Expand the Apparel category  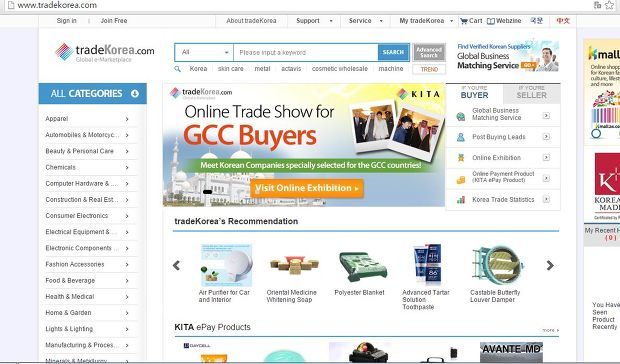[127, 119]
